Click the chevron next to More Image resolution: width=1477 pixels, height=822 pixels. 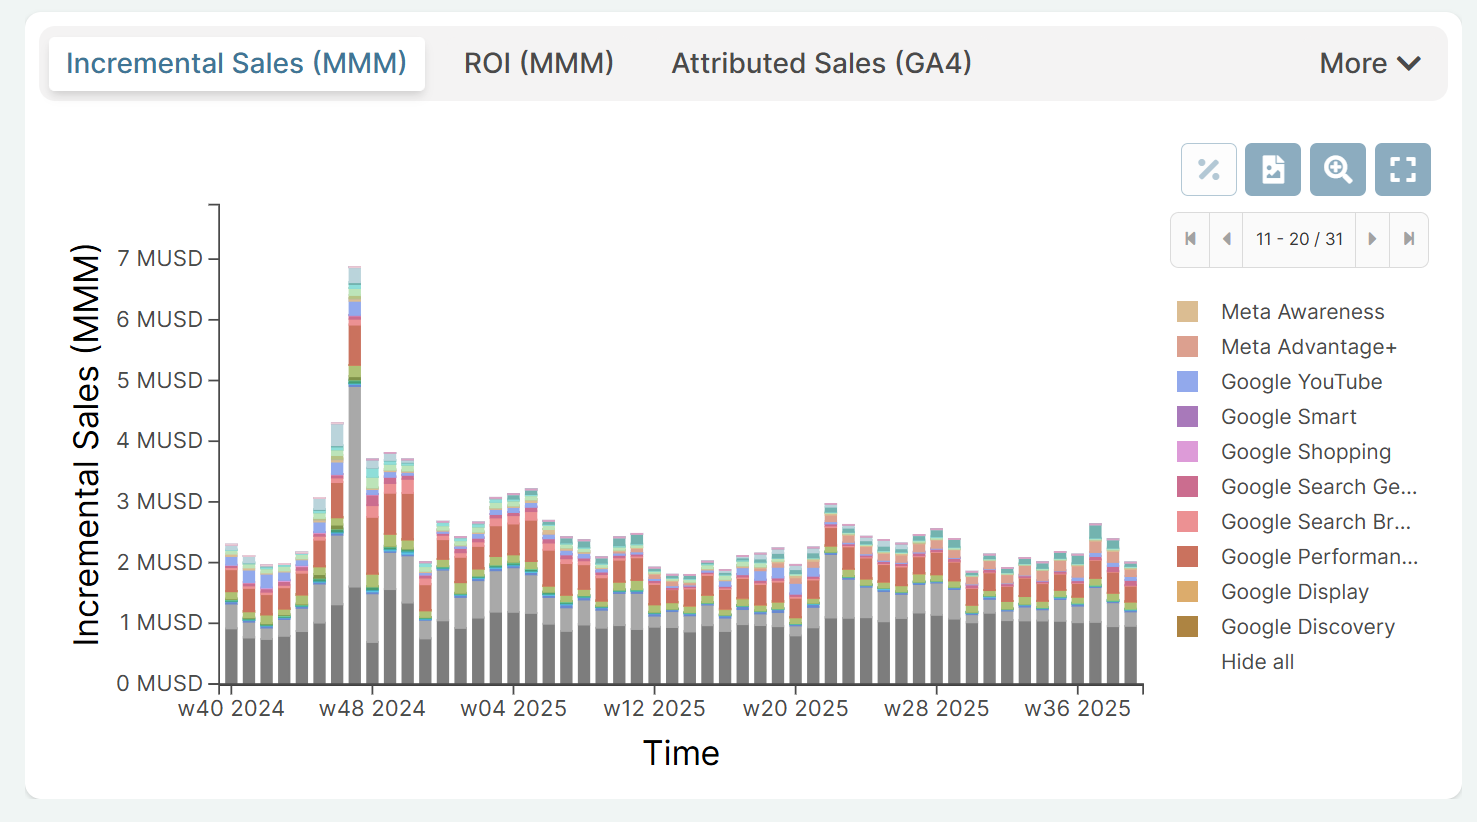click(1409, 63)
